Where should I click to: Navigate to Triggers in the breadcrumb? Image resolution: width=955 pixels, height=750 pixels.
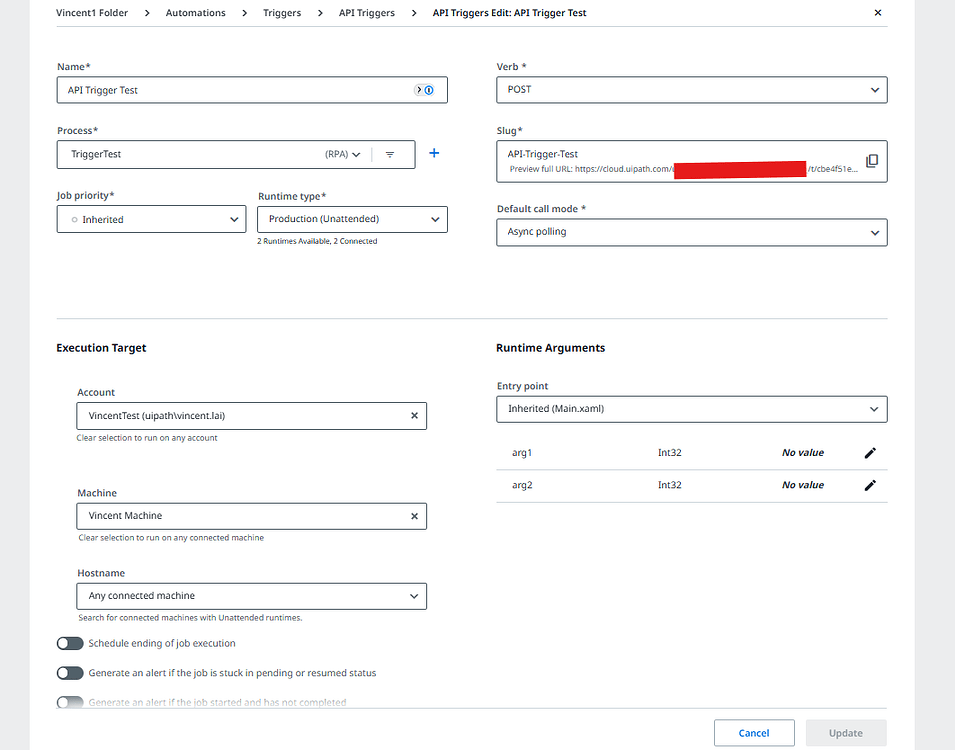pyautogui.click(x=281, y=12)
